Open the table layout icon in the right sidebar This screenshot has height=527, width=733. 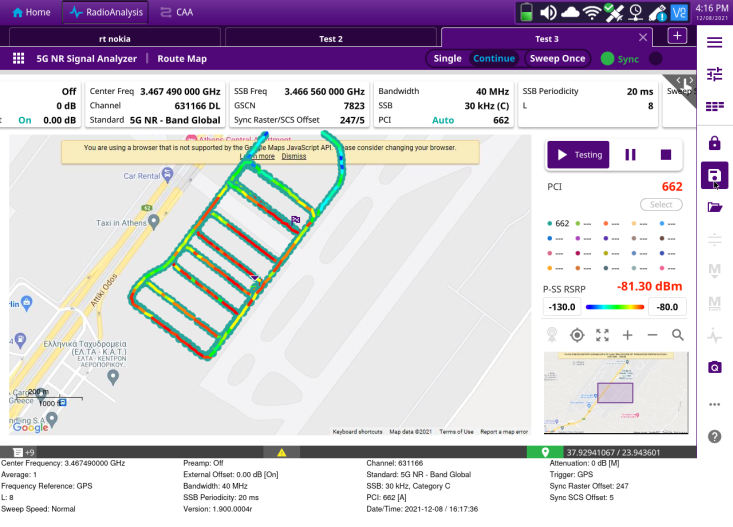pyautogui.click(x=714, y=107)
